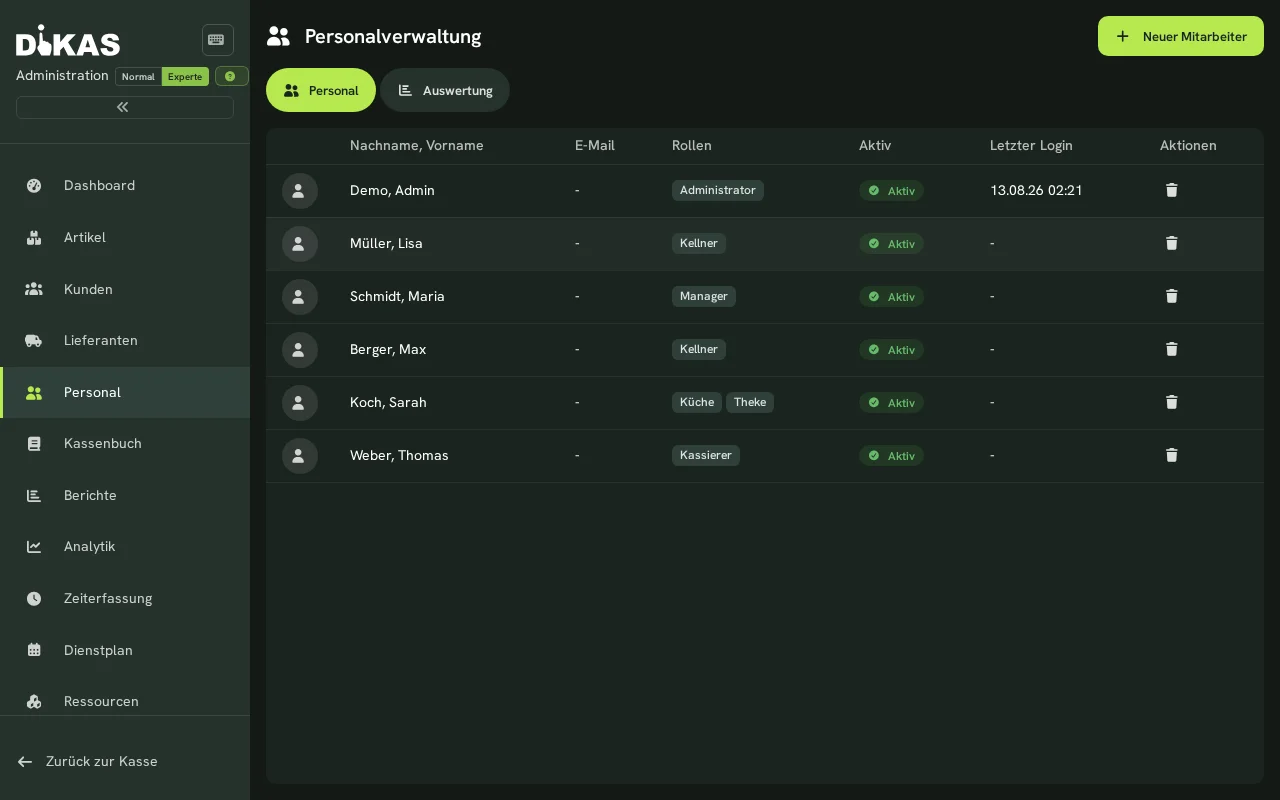Switch to Normal mode
The image size is (1280, 800).
point(138,77)
